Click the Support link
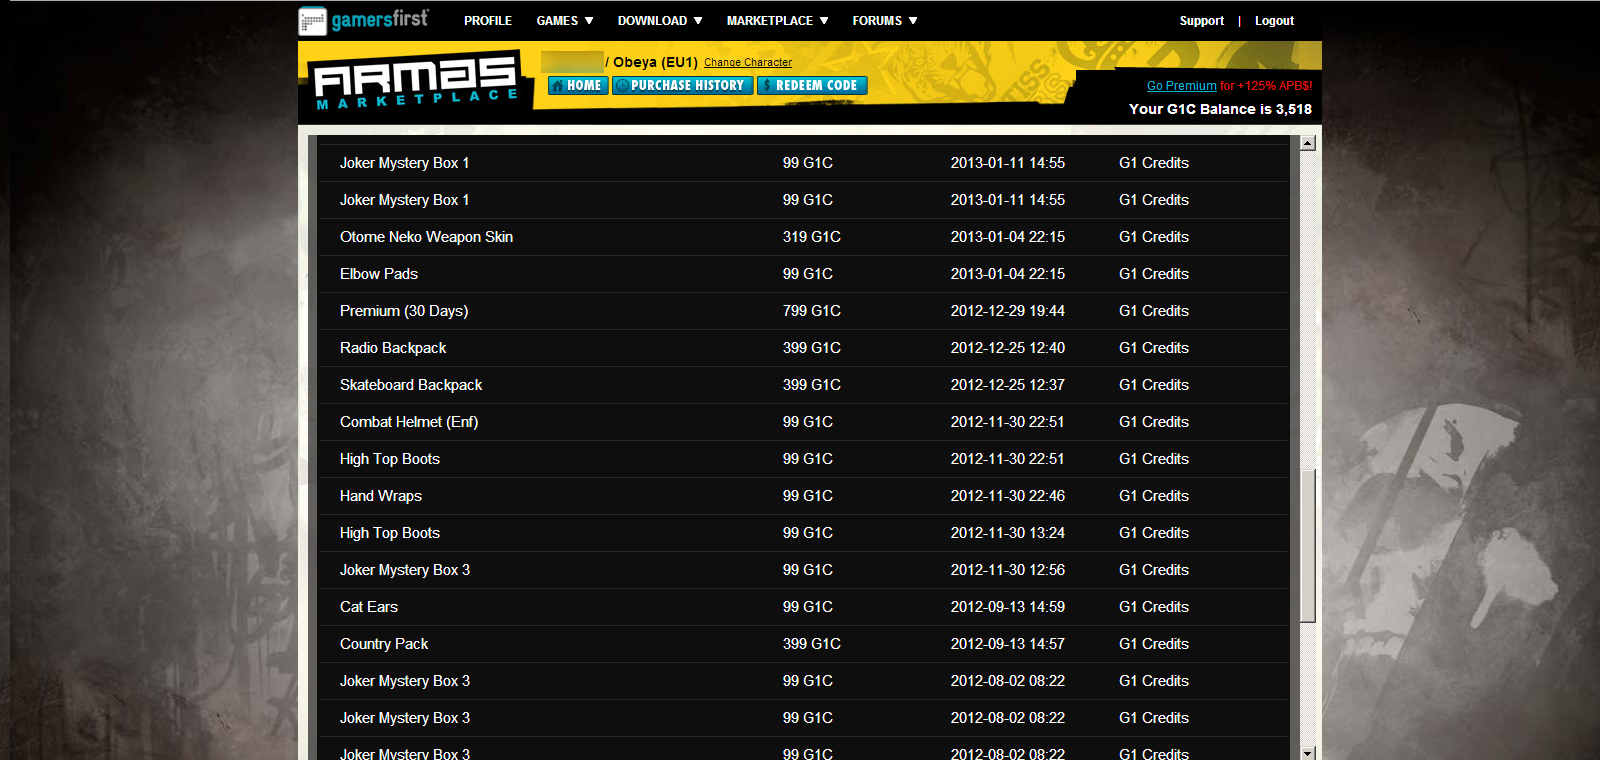The image size is (1600, 760). coord(1201,21)
